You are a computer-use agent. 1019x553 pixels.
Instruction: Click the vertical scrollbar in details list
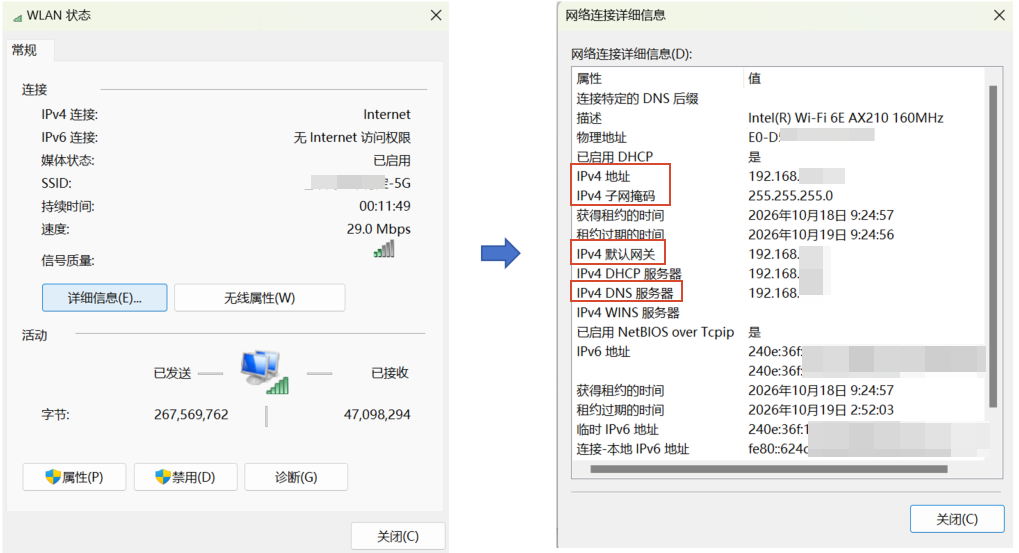click(x=992, y=246)
